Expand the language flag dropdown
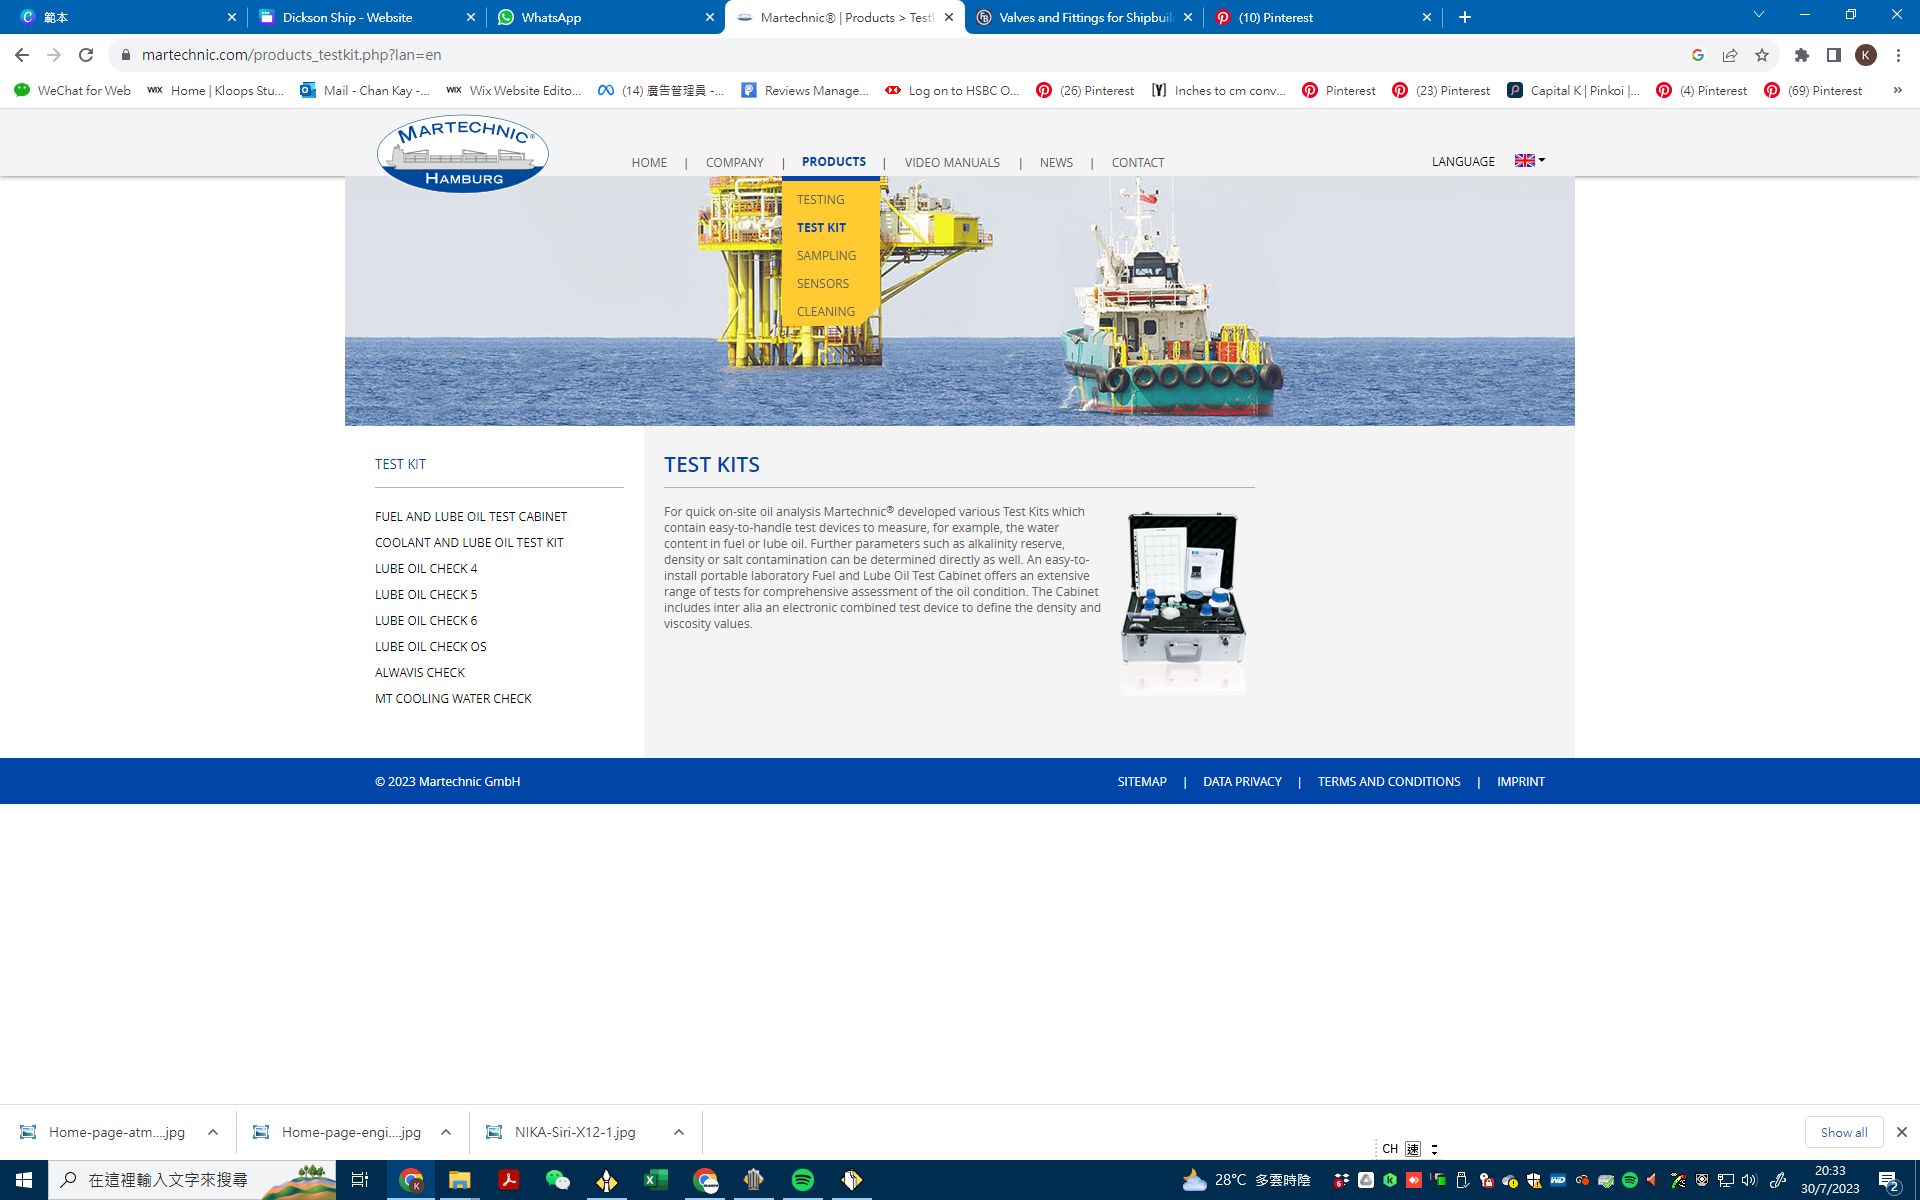The width and height of the screenshot is (1920, 1200). point(1530,160)
